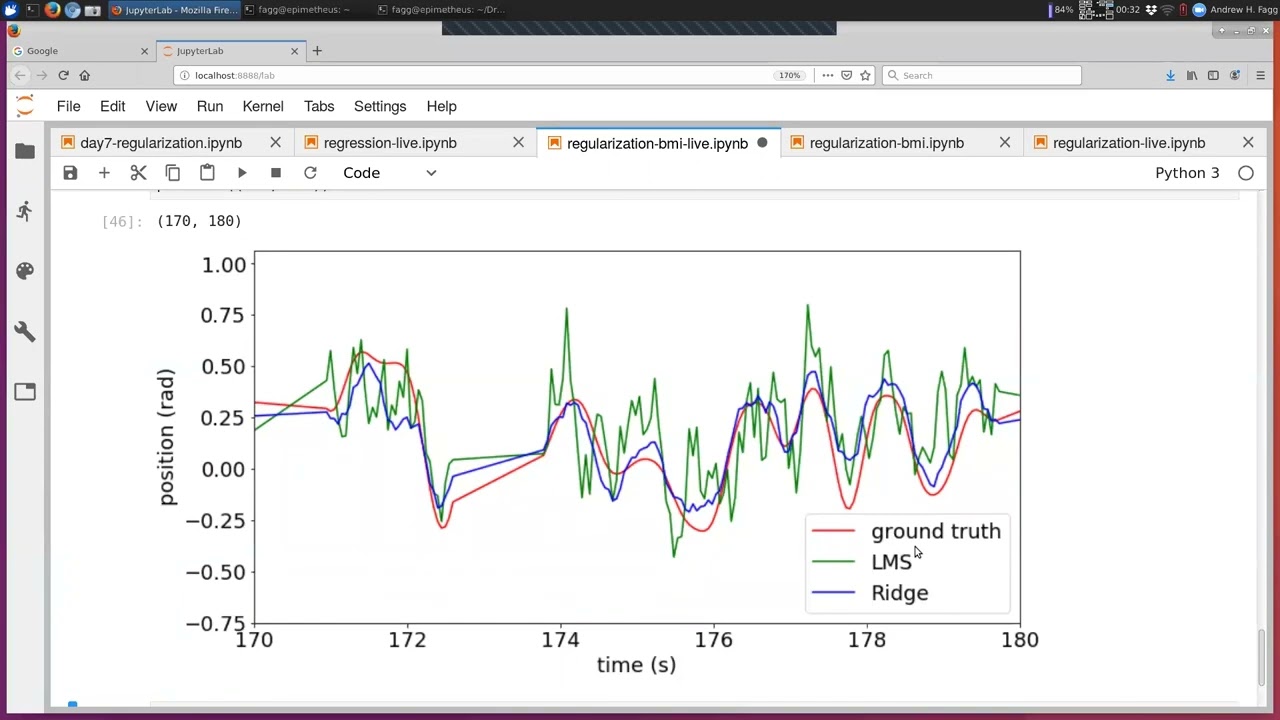Insert a new cell with the plus icon
Viewport: 1280px width, 720px height.
click(104, 173)
